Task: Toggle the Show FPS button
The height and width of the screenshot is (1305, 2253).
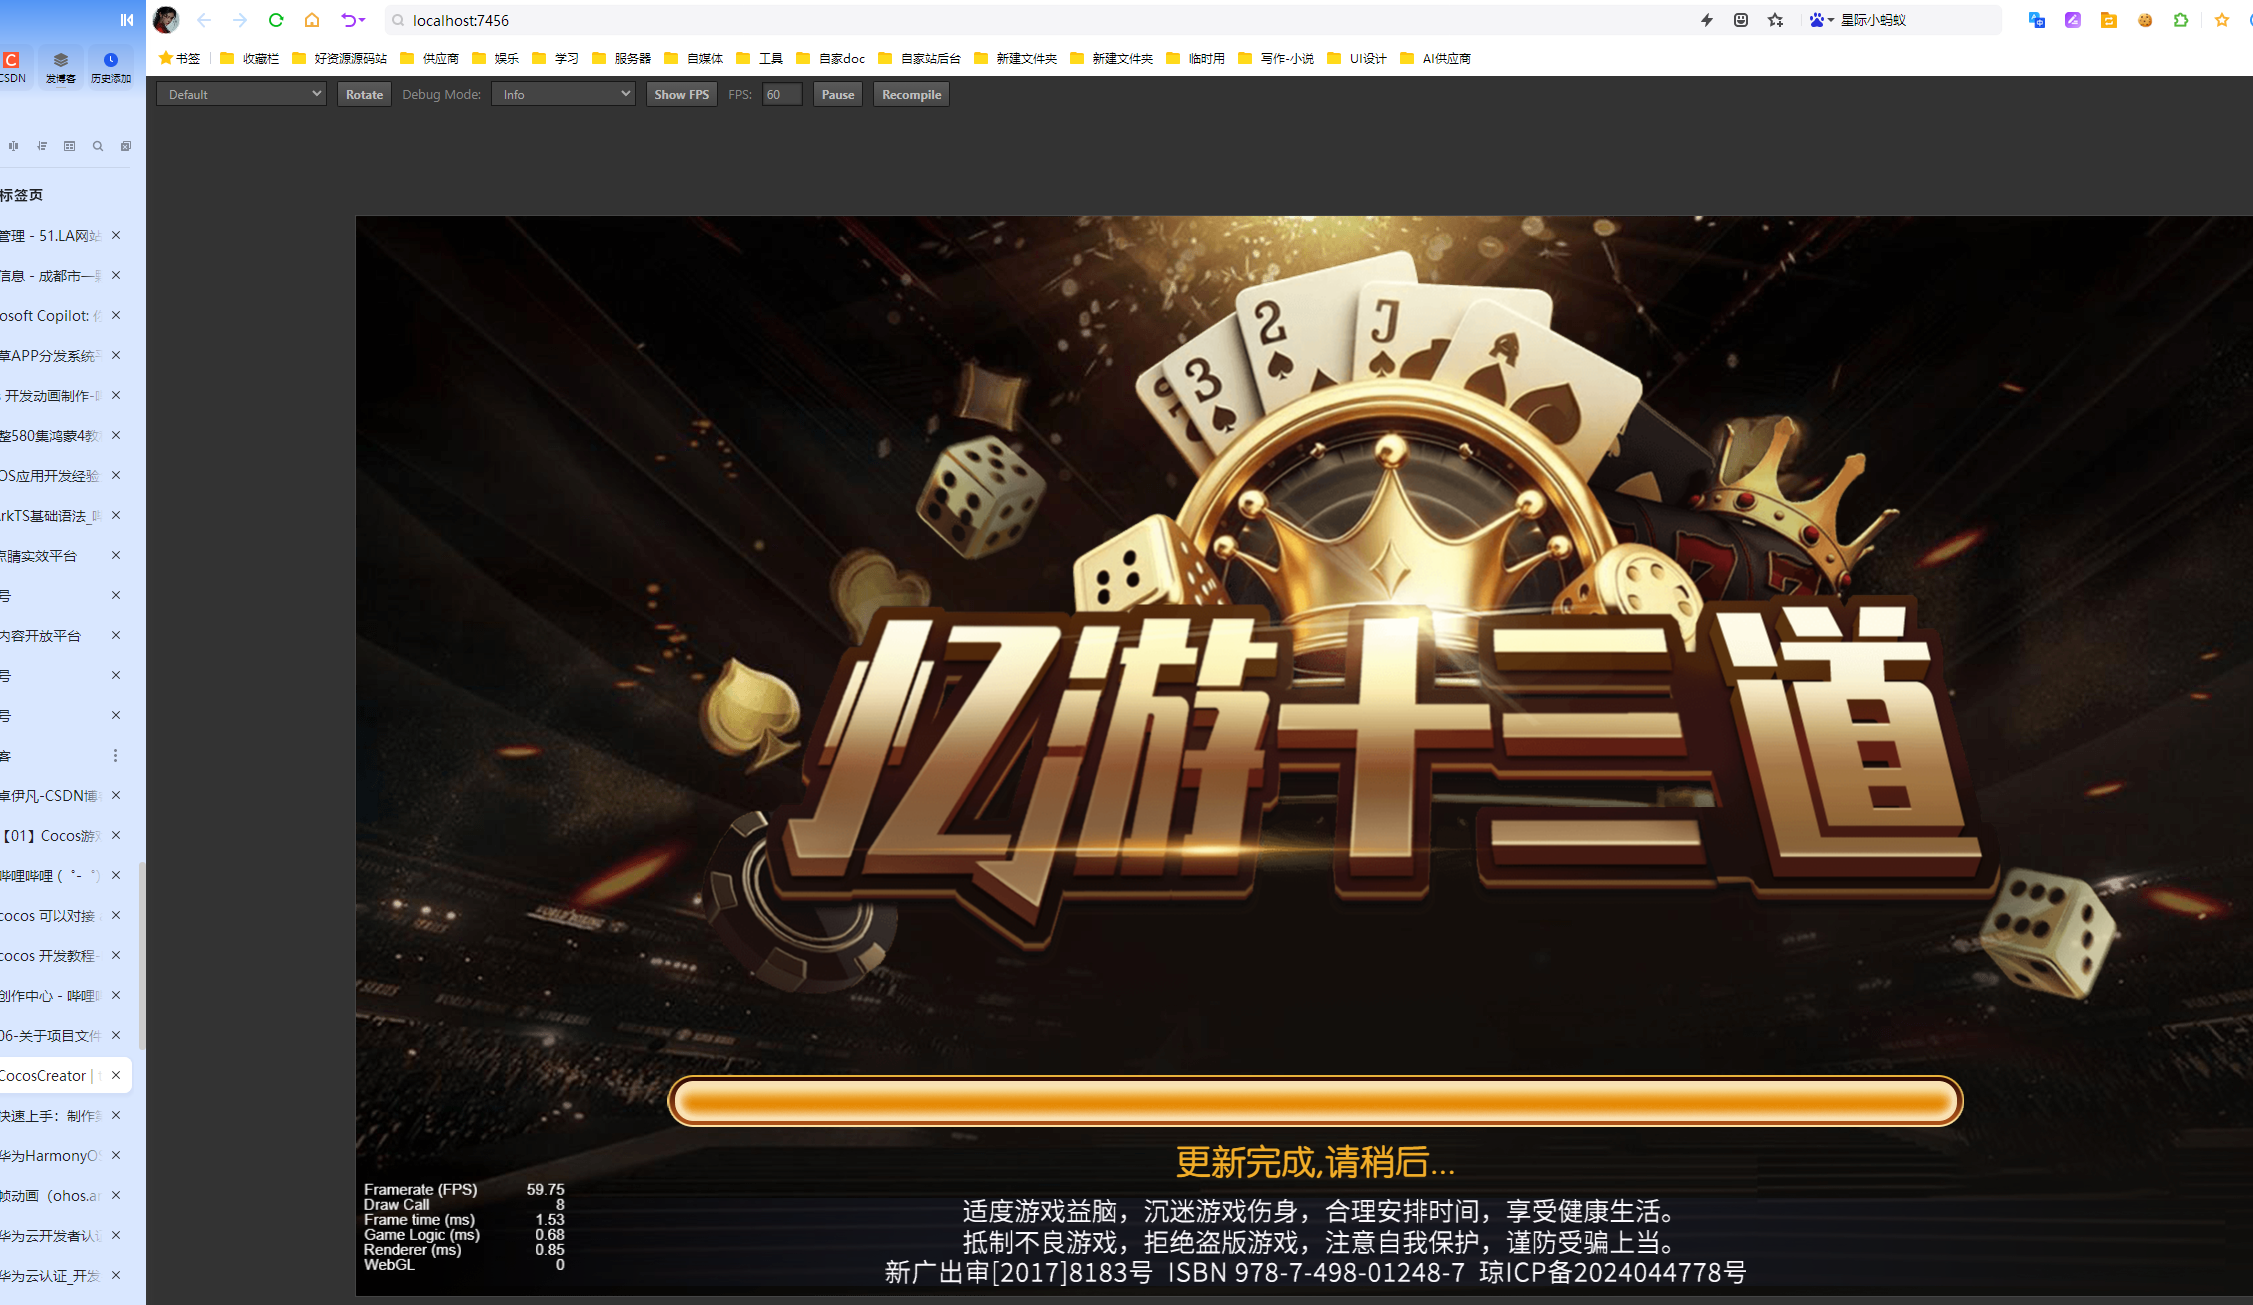Action: click(681, 94)
